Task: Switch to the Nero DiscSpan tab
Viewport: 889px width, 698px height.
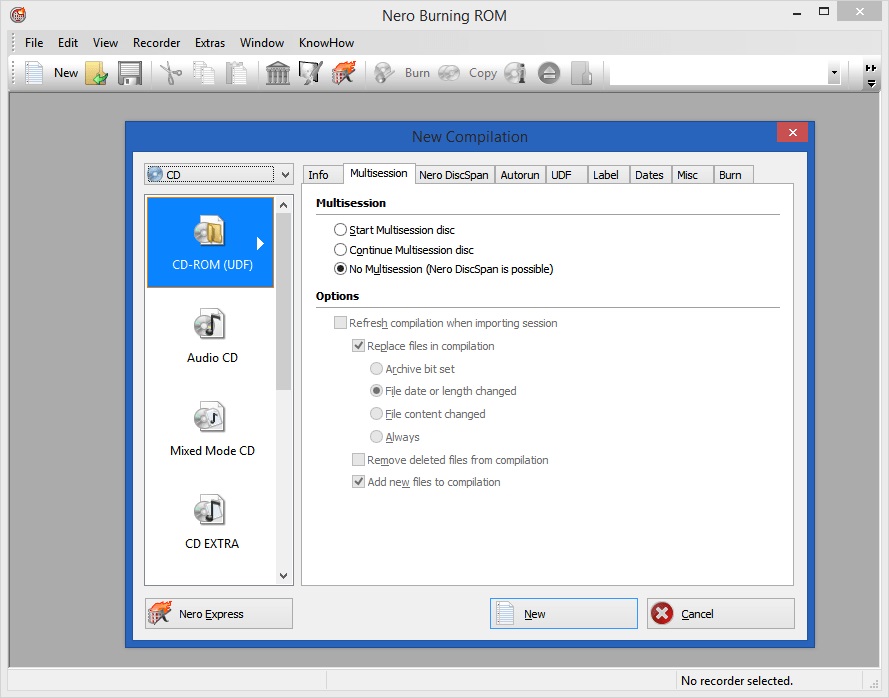Action: tap(454, 175)
